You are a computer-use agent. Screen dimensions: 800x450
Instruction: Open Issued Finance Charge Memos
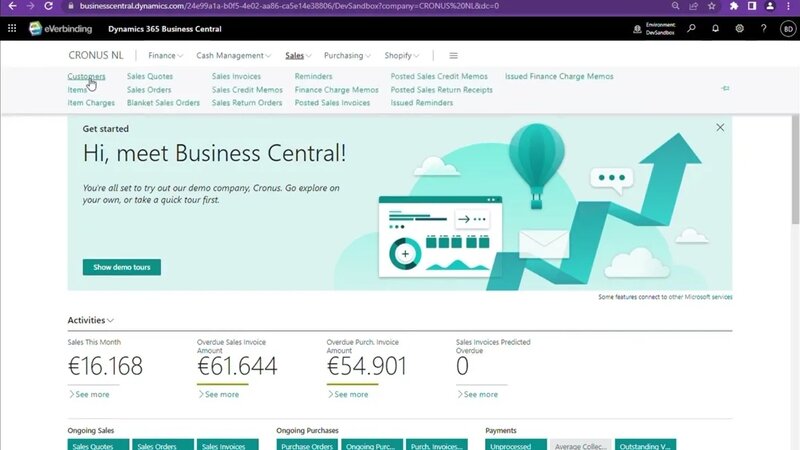[559, 77]
